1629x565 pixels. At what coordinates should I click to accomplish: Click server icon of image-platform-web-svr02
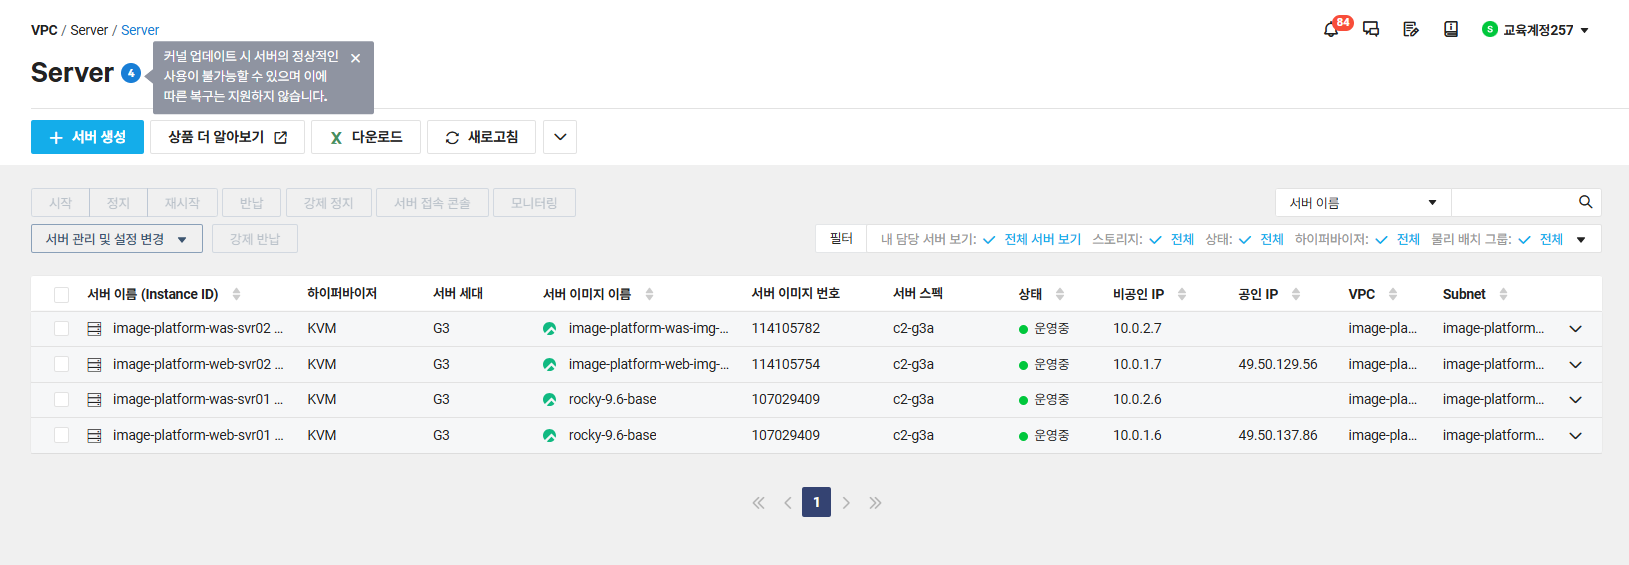94,365
